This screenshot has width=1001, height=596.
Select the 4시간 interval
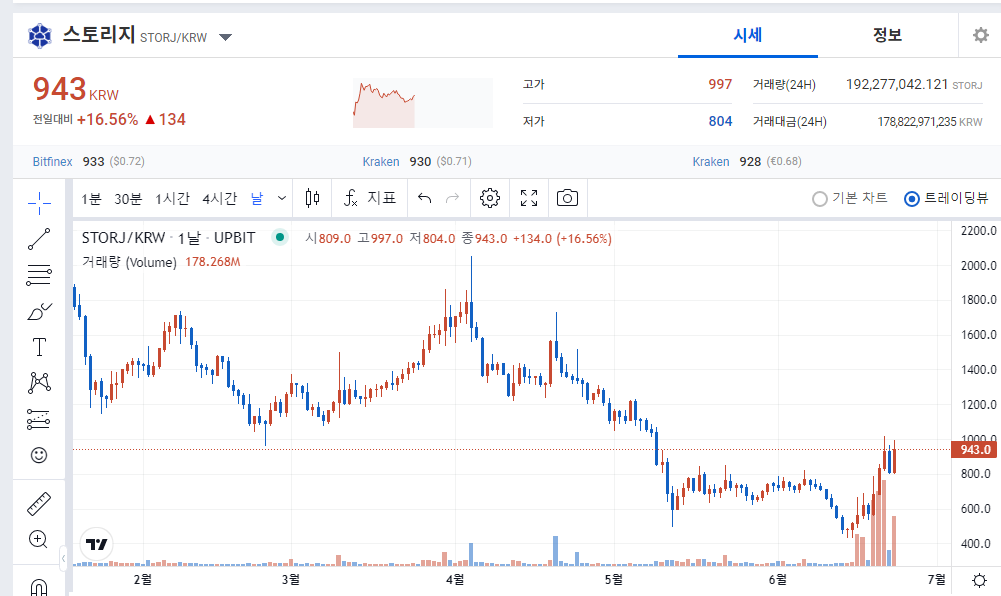[x=220, y=199]
